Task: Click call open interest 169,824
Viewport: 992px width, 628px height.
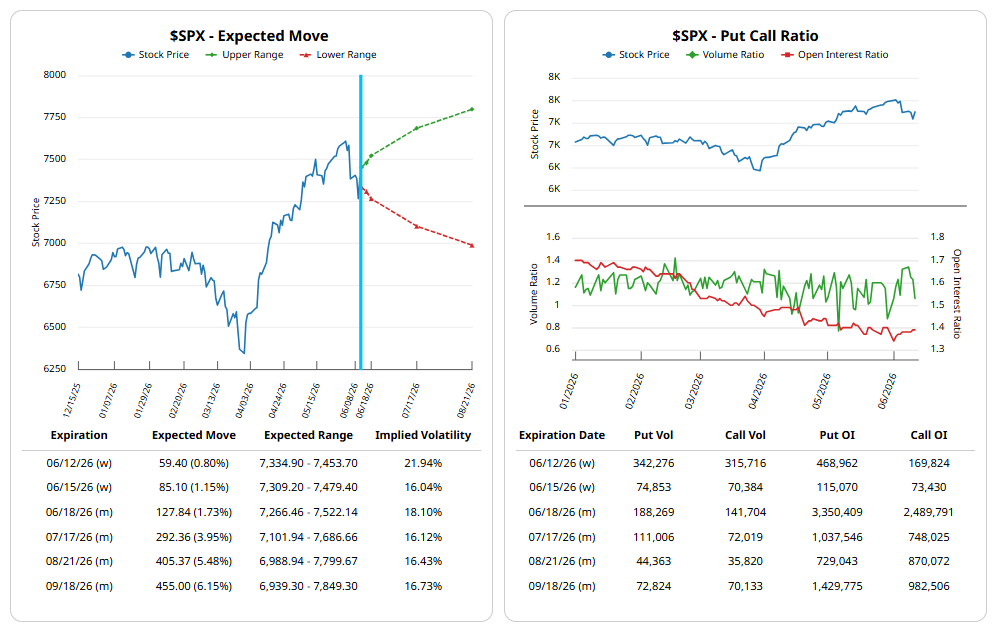Action: coord(929,464)
